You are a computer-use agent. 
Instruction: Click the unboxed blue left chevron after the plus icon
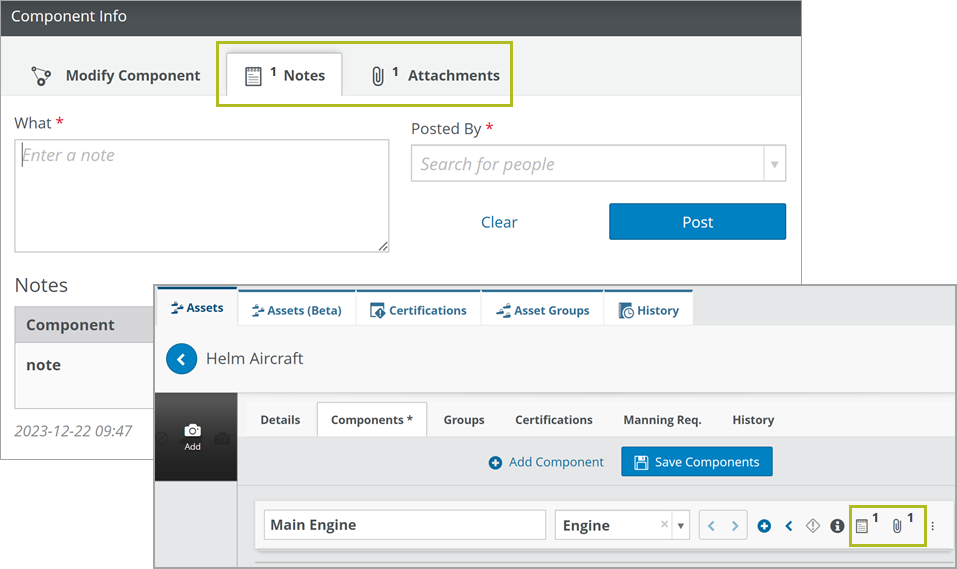pos(789,526)
